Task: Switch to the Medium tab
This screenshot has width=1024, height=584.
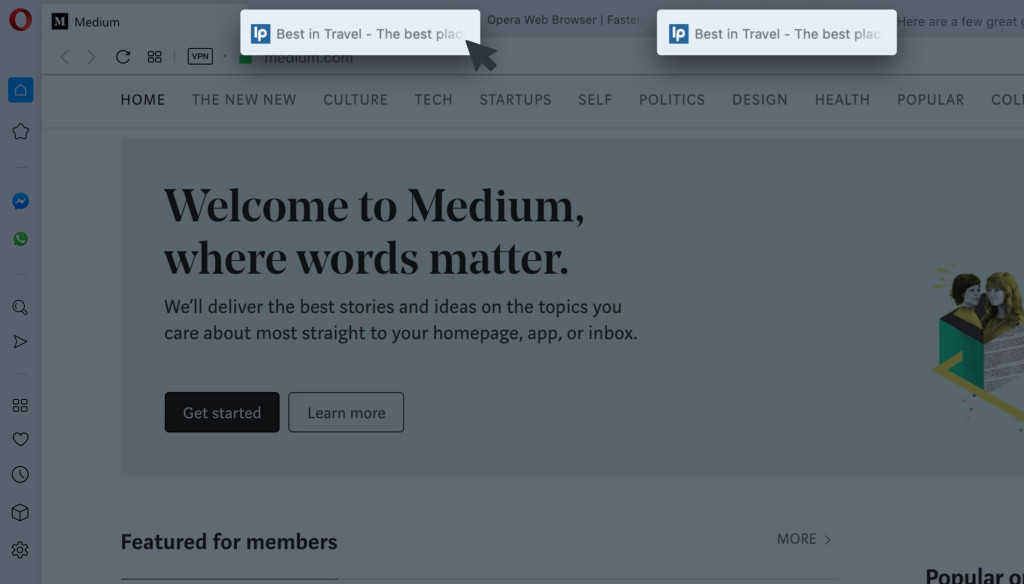Action: pyautogui.click(x=97, y=22)
